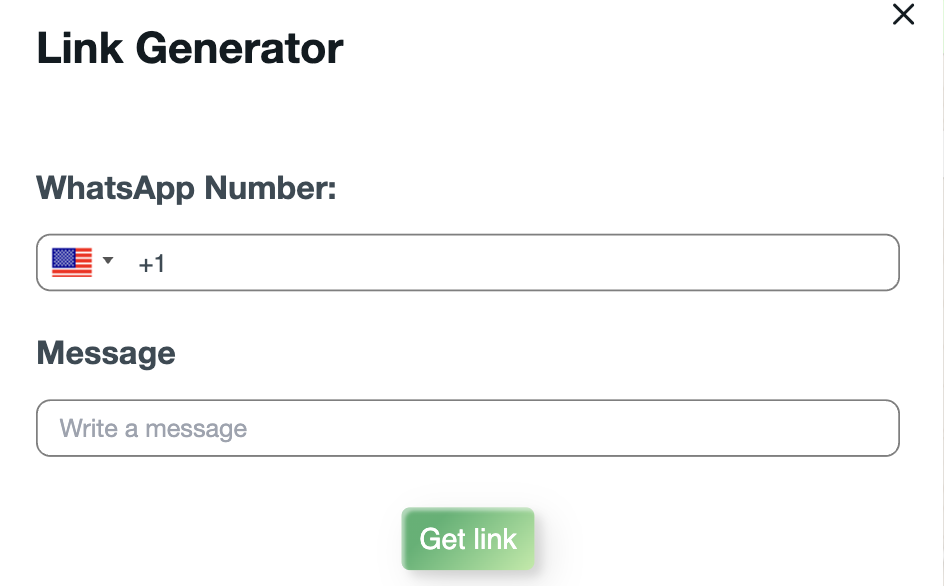Click the Message heading
944x586 pixels.
click(105, 352)
